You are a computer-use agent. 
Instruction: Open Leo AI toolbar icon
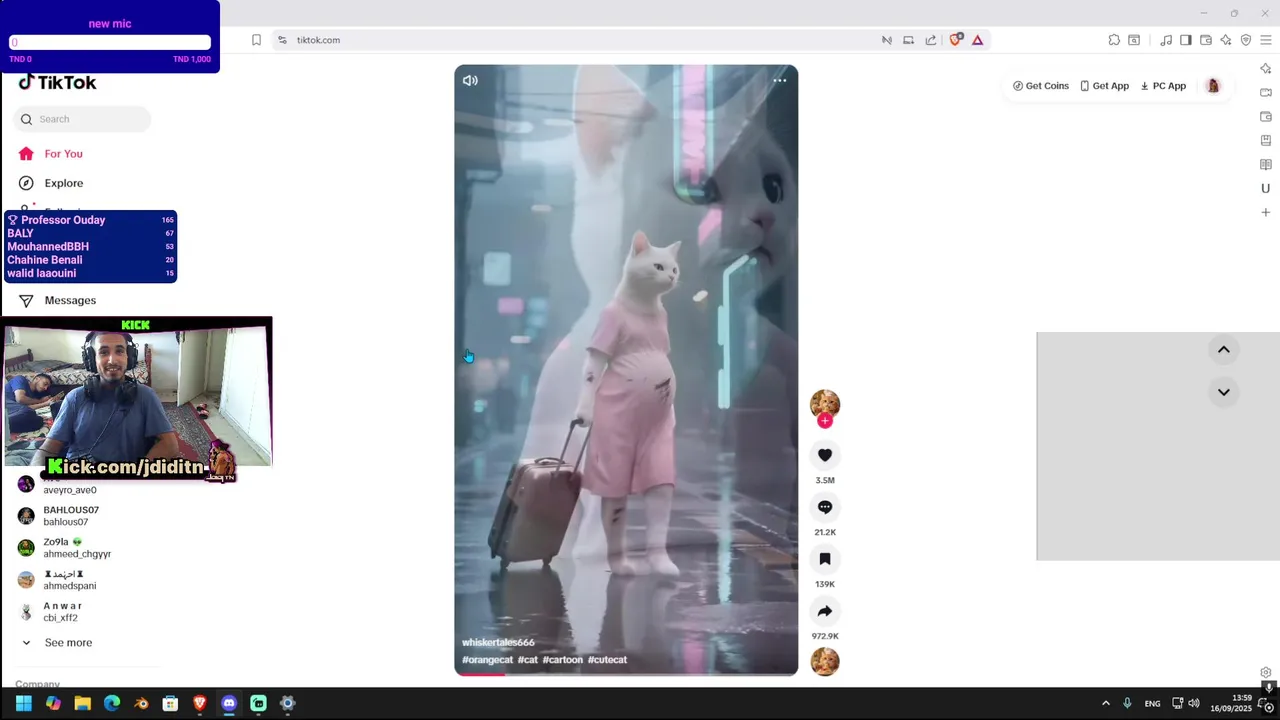tap(1226, 40)
